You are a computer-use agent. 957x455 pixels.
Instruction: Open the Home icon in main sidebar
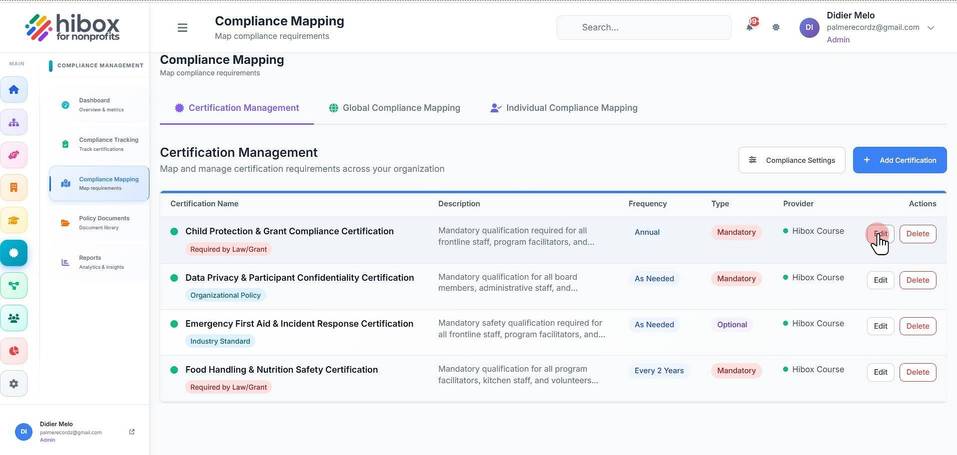[13, 90]
